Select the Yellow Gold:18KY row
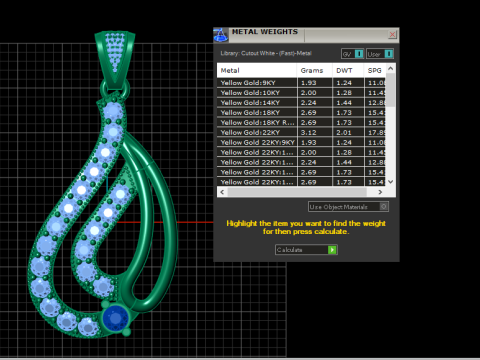 coord(301,113)
